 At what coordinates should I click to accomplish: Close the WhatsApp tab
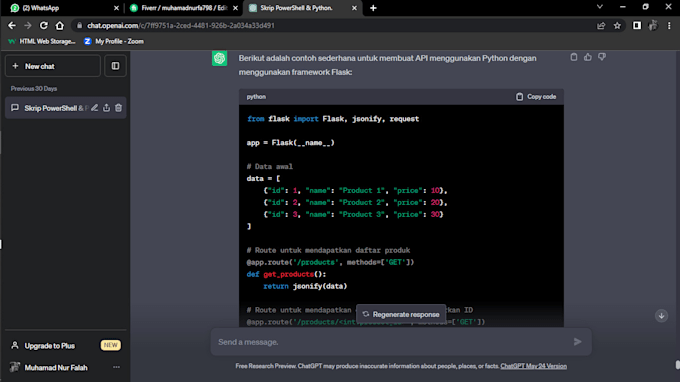[x=116, y=8]
